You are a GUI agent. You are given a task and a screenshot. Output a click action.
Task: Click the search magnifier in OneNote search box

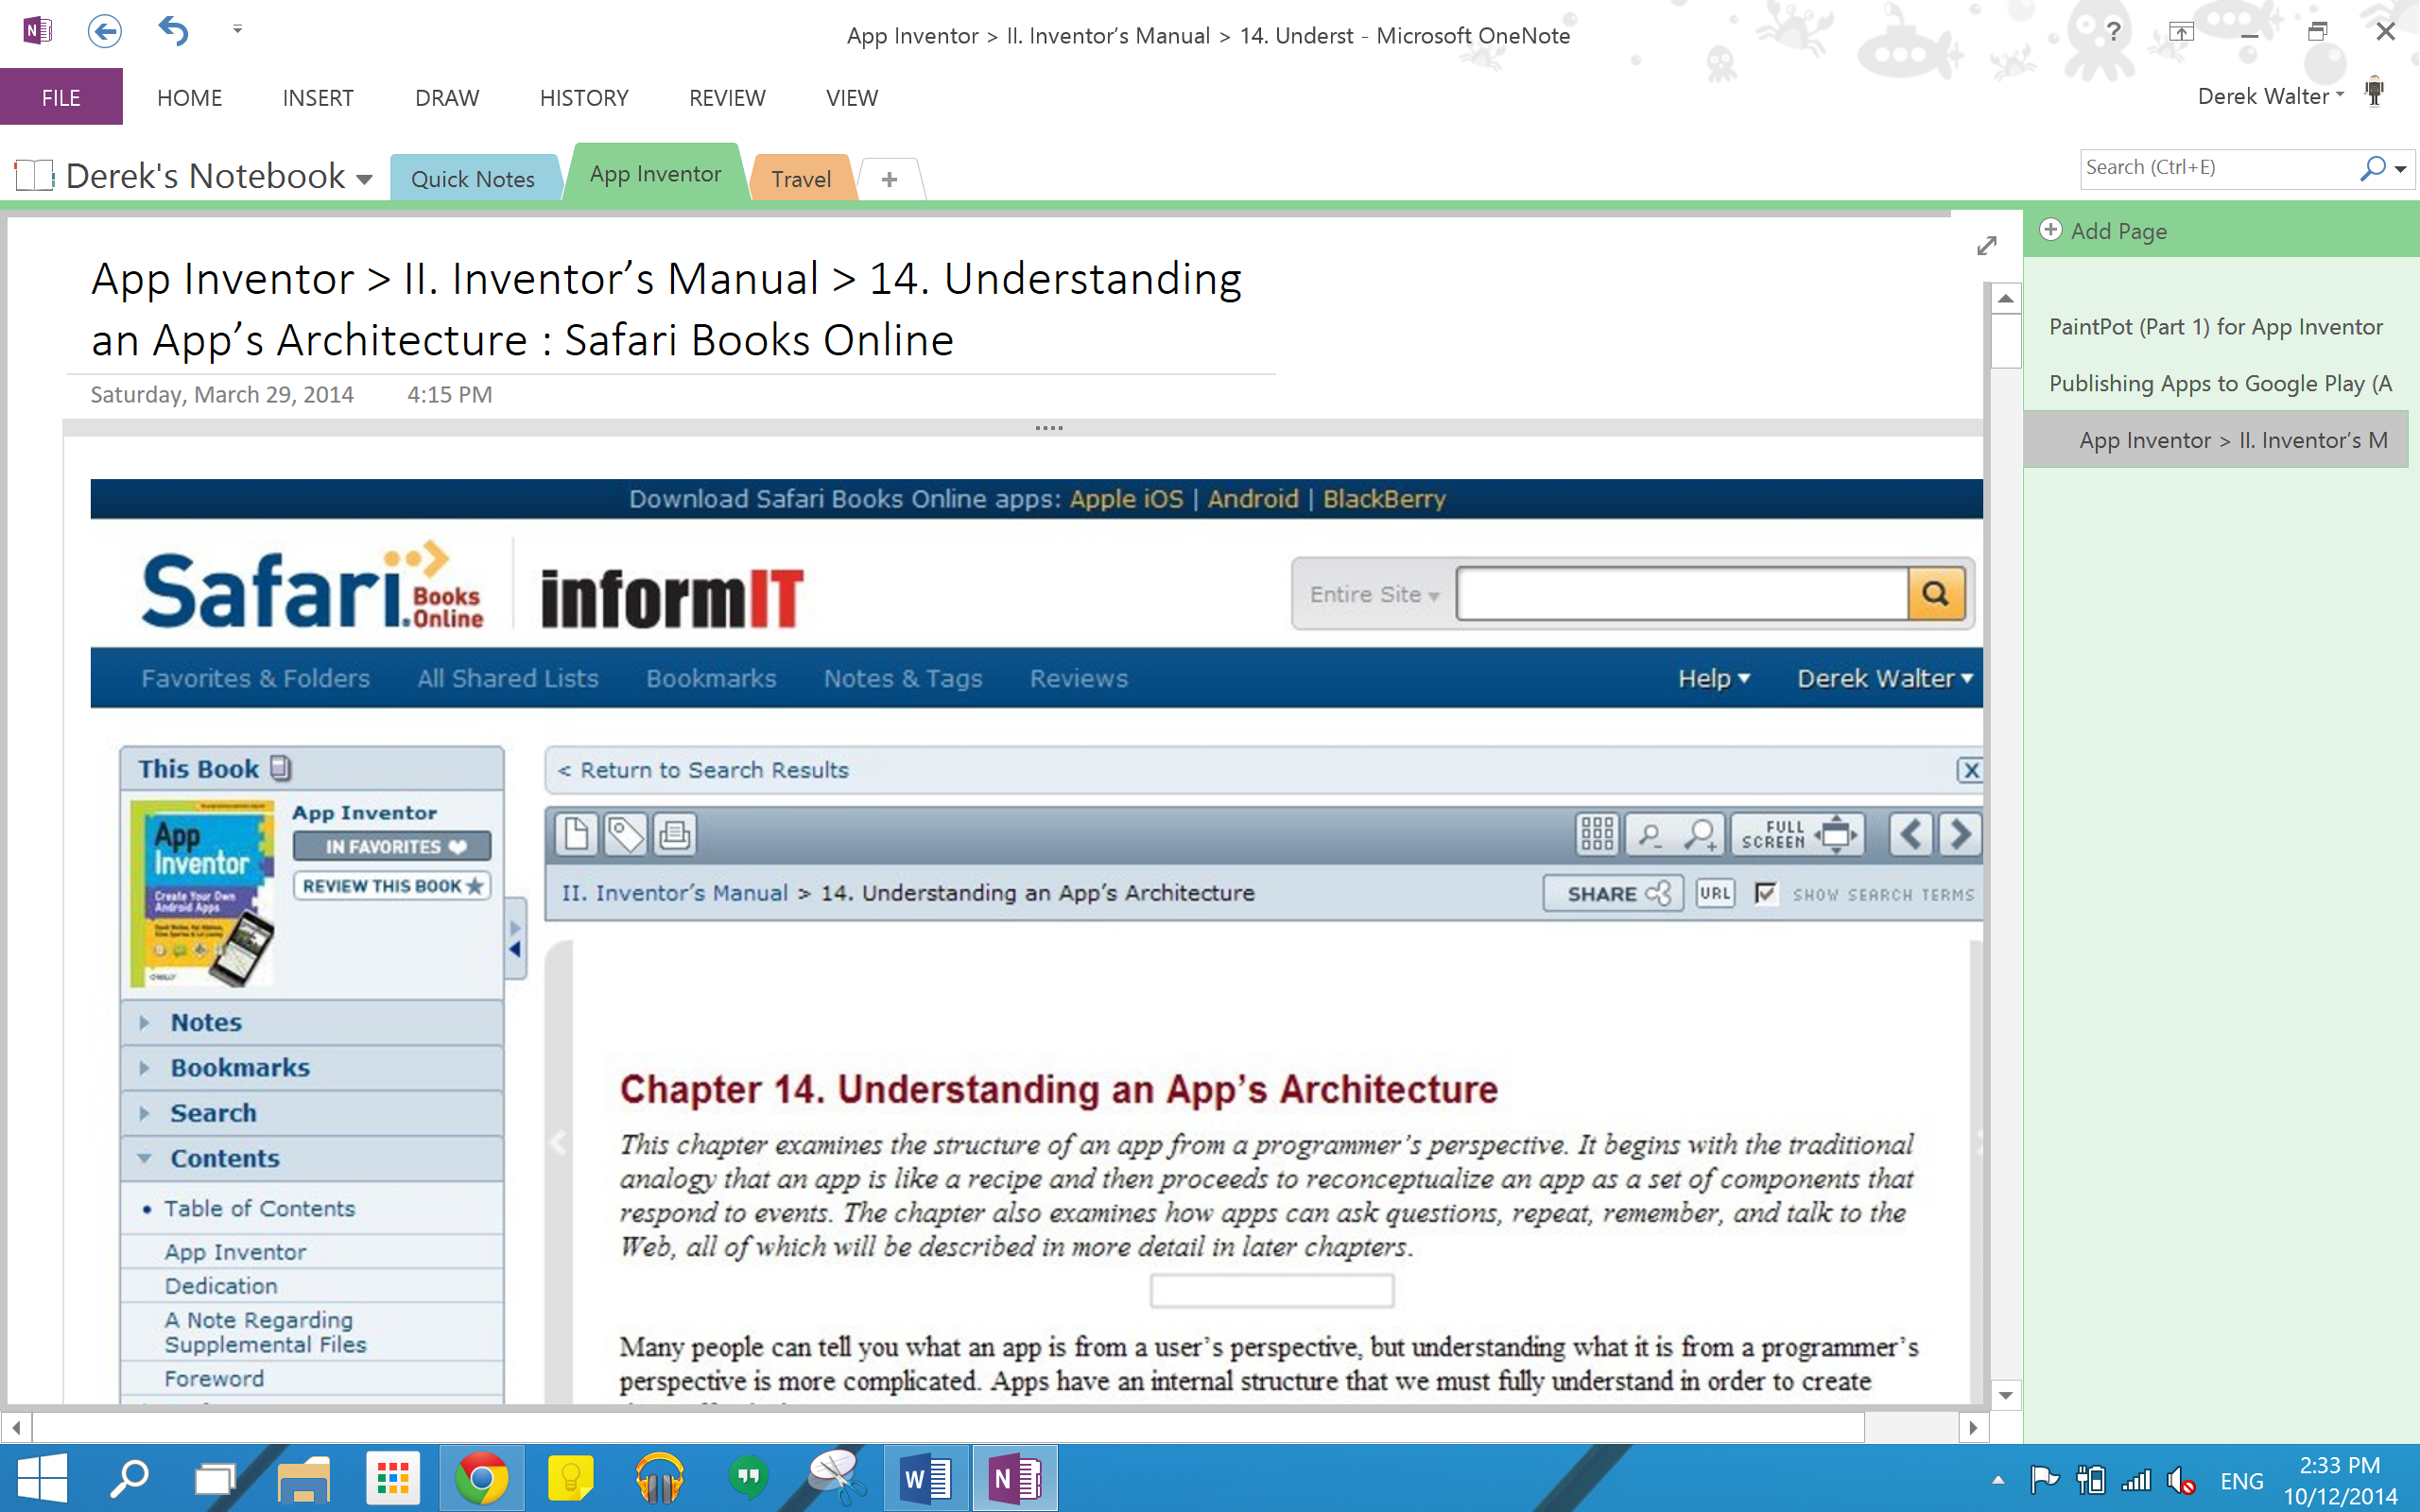2372,168
